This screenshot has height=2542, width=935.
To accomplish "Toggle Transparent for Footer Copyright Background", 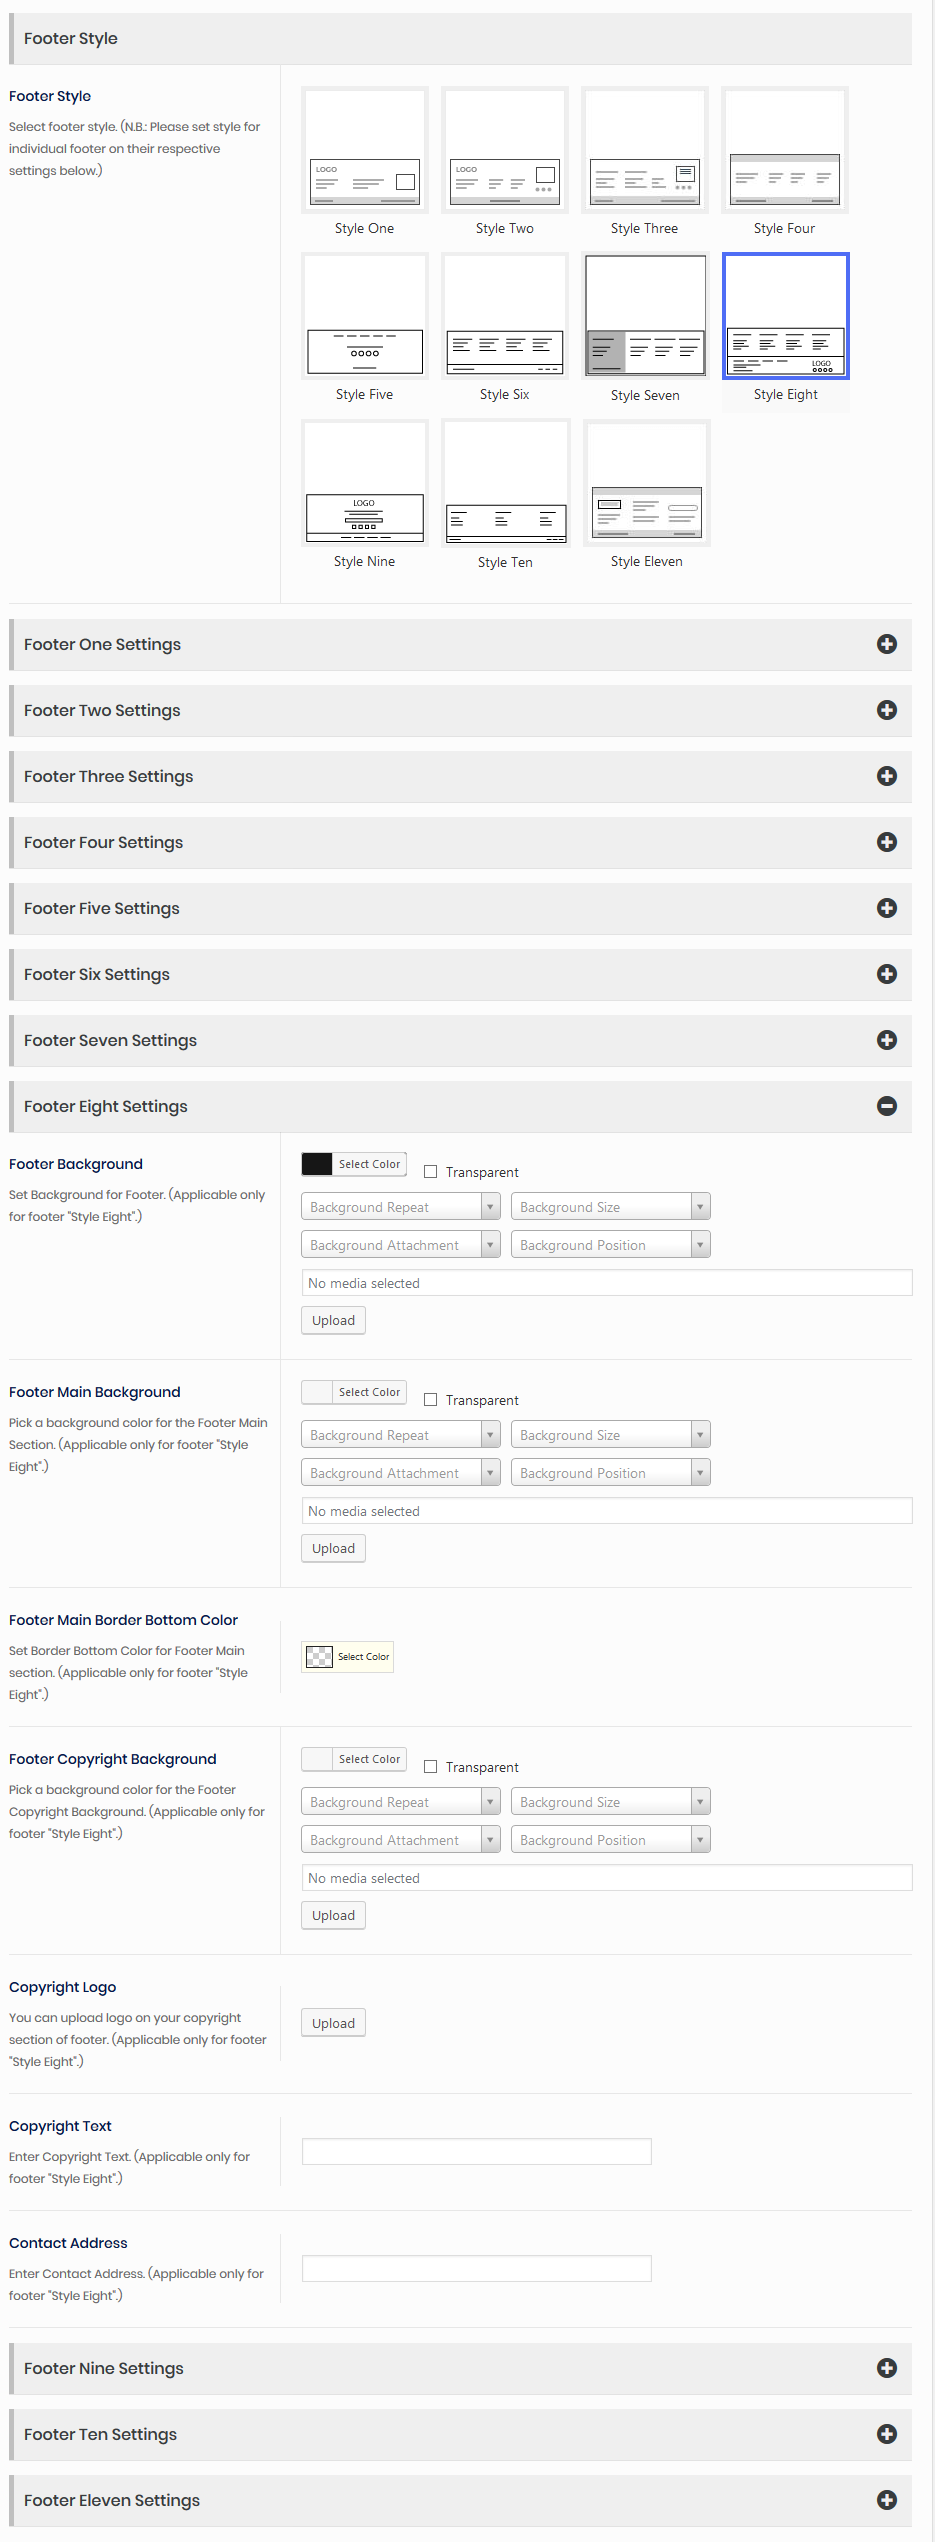I will [x=431, y=1767].
